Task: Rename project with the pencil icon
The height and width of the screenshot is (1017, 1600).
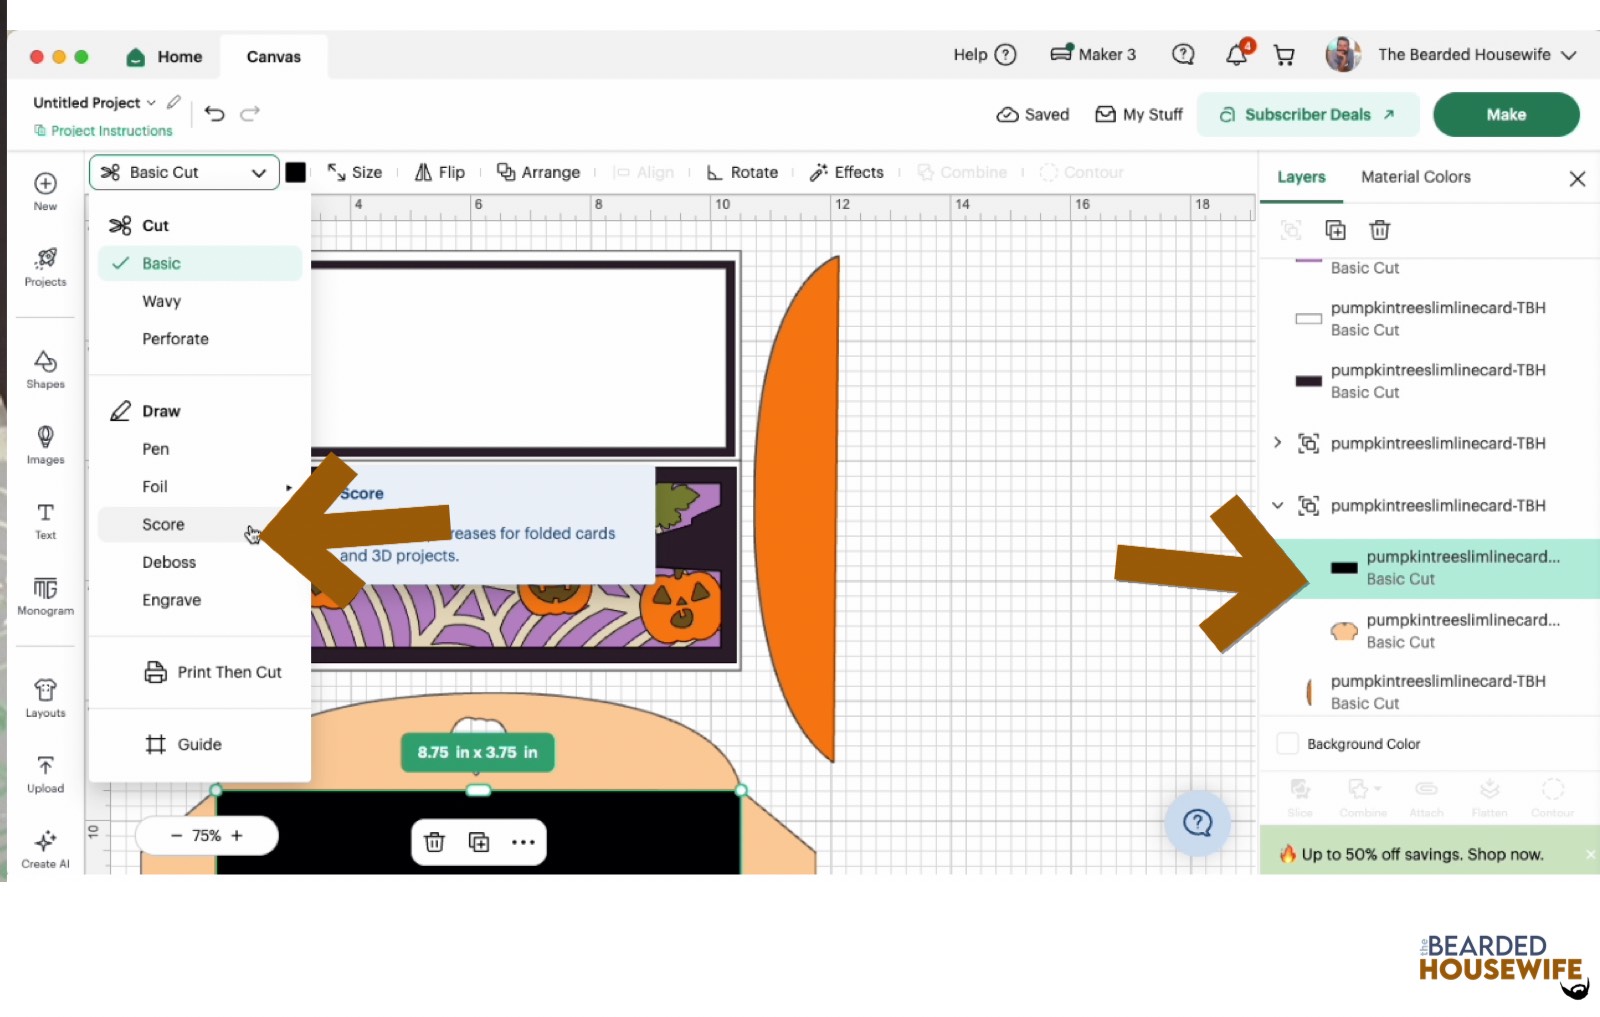Action: click(174, 102)
